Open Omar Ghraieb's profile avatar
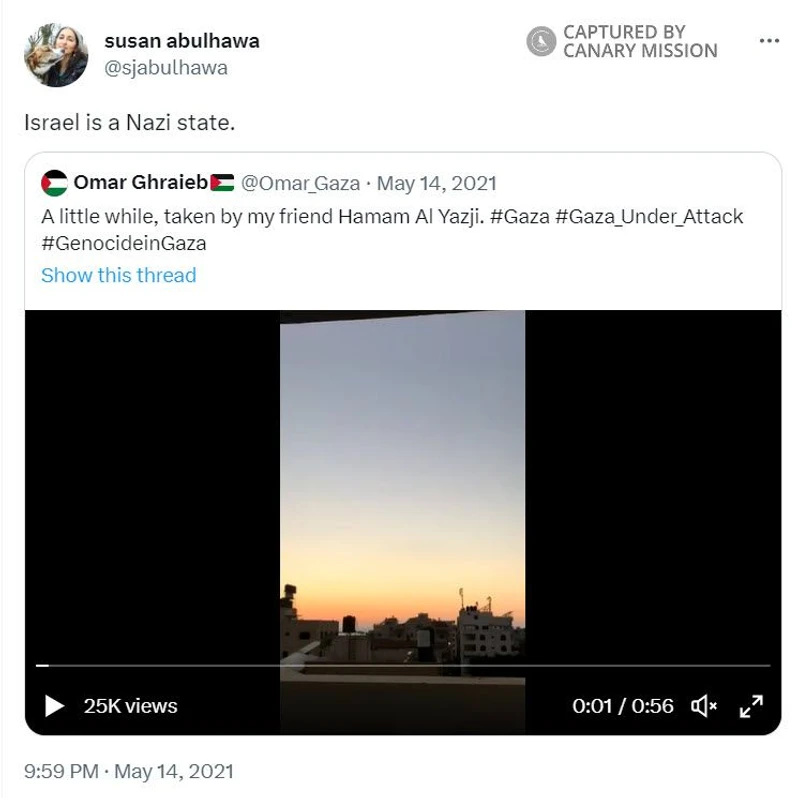The height and width of the screenshot is (798, 800). click(54, 183)
